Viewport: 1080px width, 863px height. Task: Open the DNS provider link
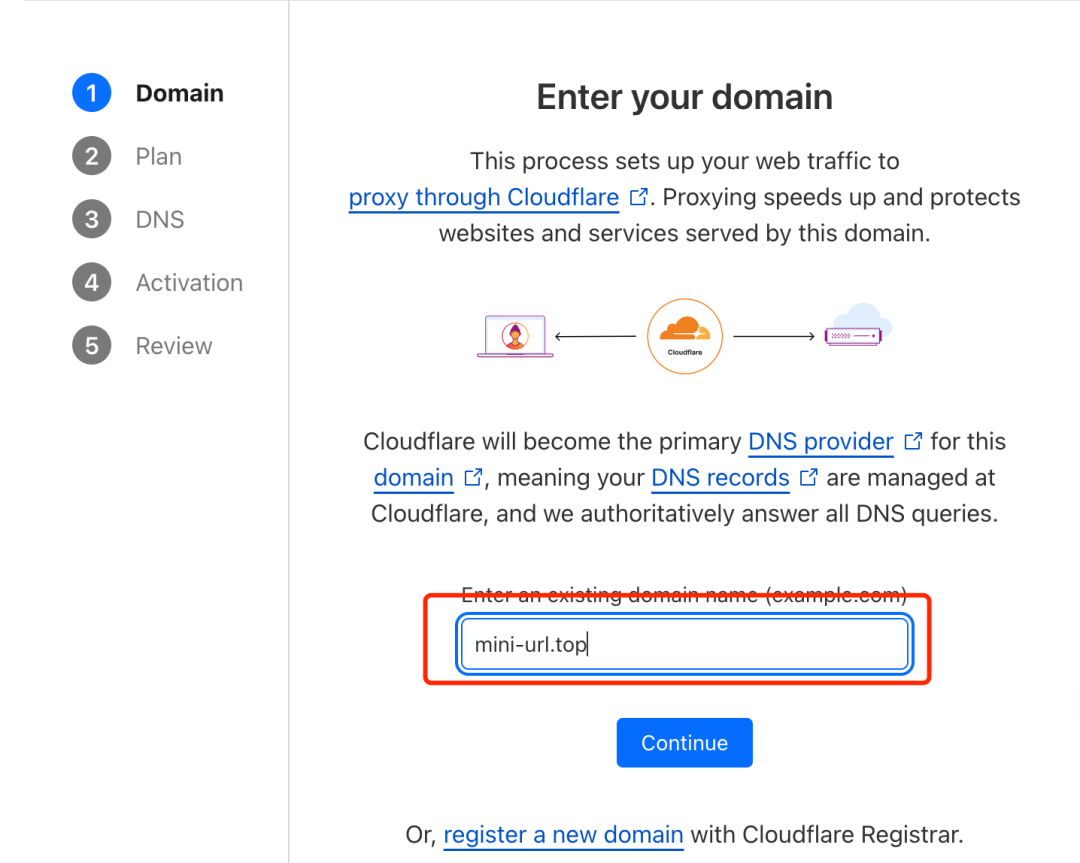coord(821,441)
